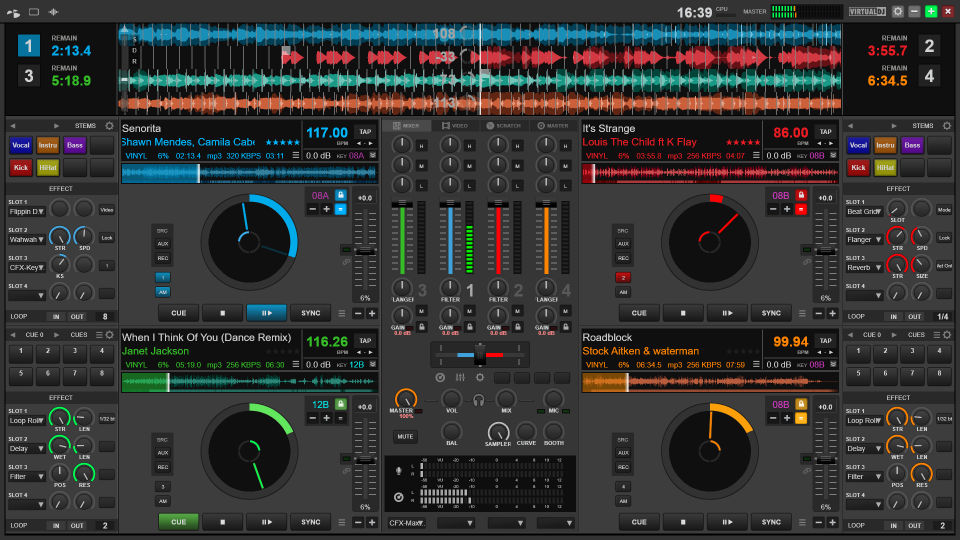Open the Beat Grid effect dropdown on deck 2

pyautogui.click(x=864, y=211)
